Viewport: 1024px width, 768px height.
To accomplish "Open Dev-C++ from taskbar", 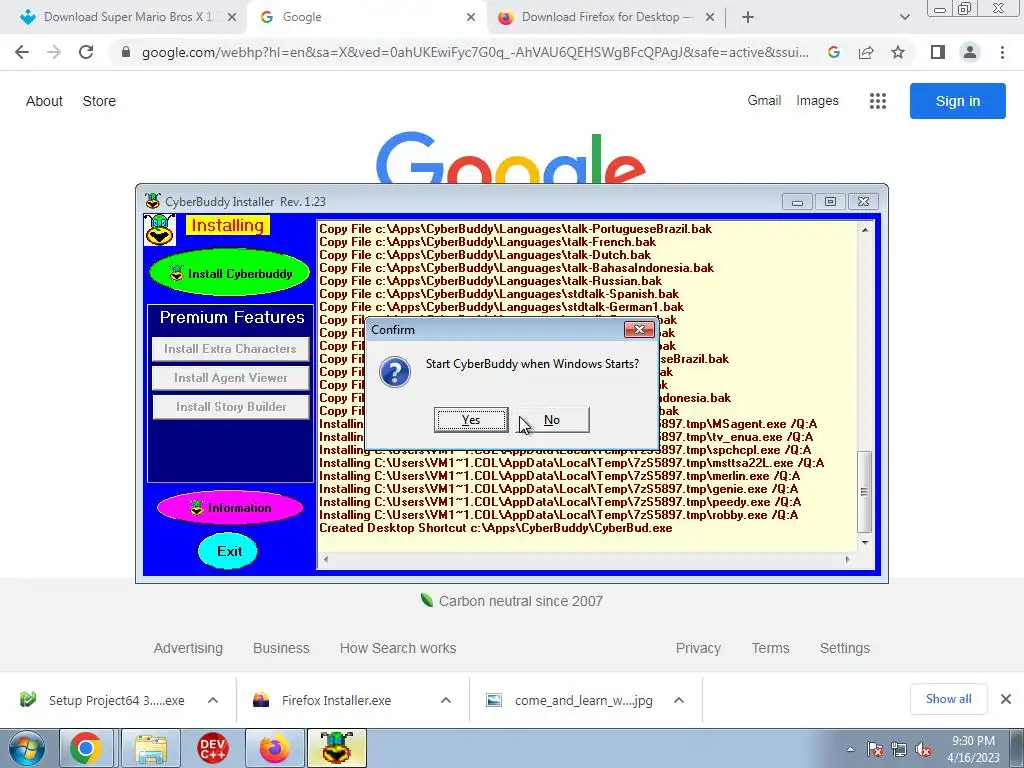I will click(213, 748).
